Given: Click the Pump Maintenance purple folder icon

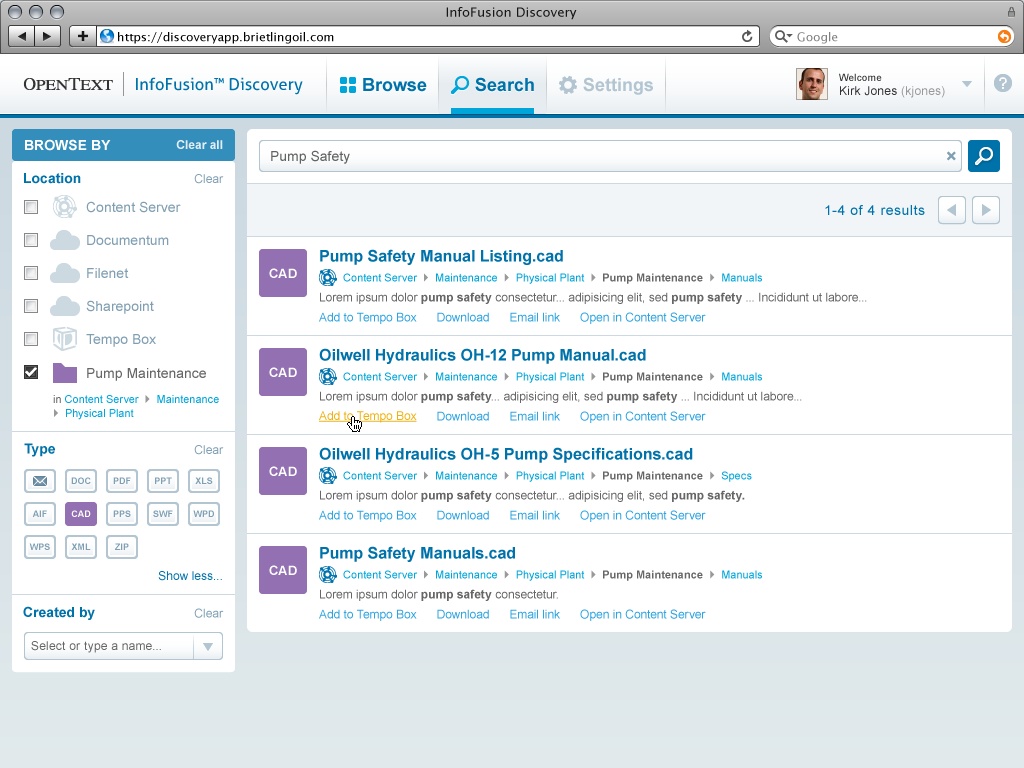Looking at the screenshot, I should (65, 373).
